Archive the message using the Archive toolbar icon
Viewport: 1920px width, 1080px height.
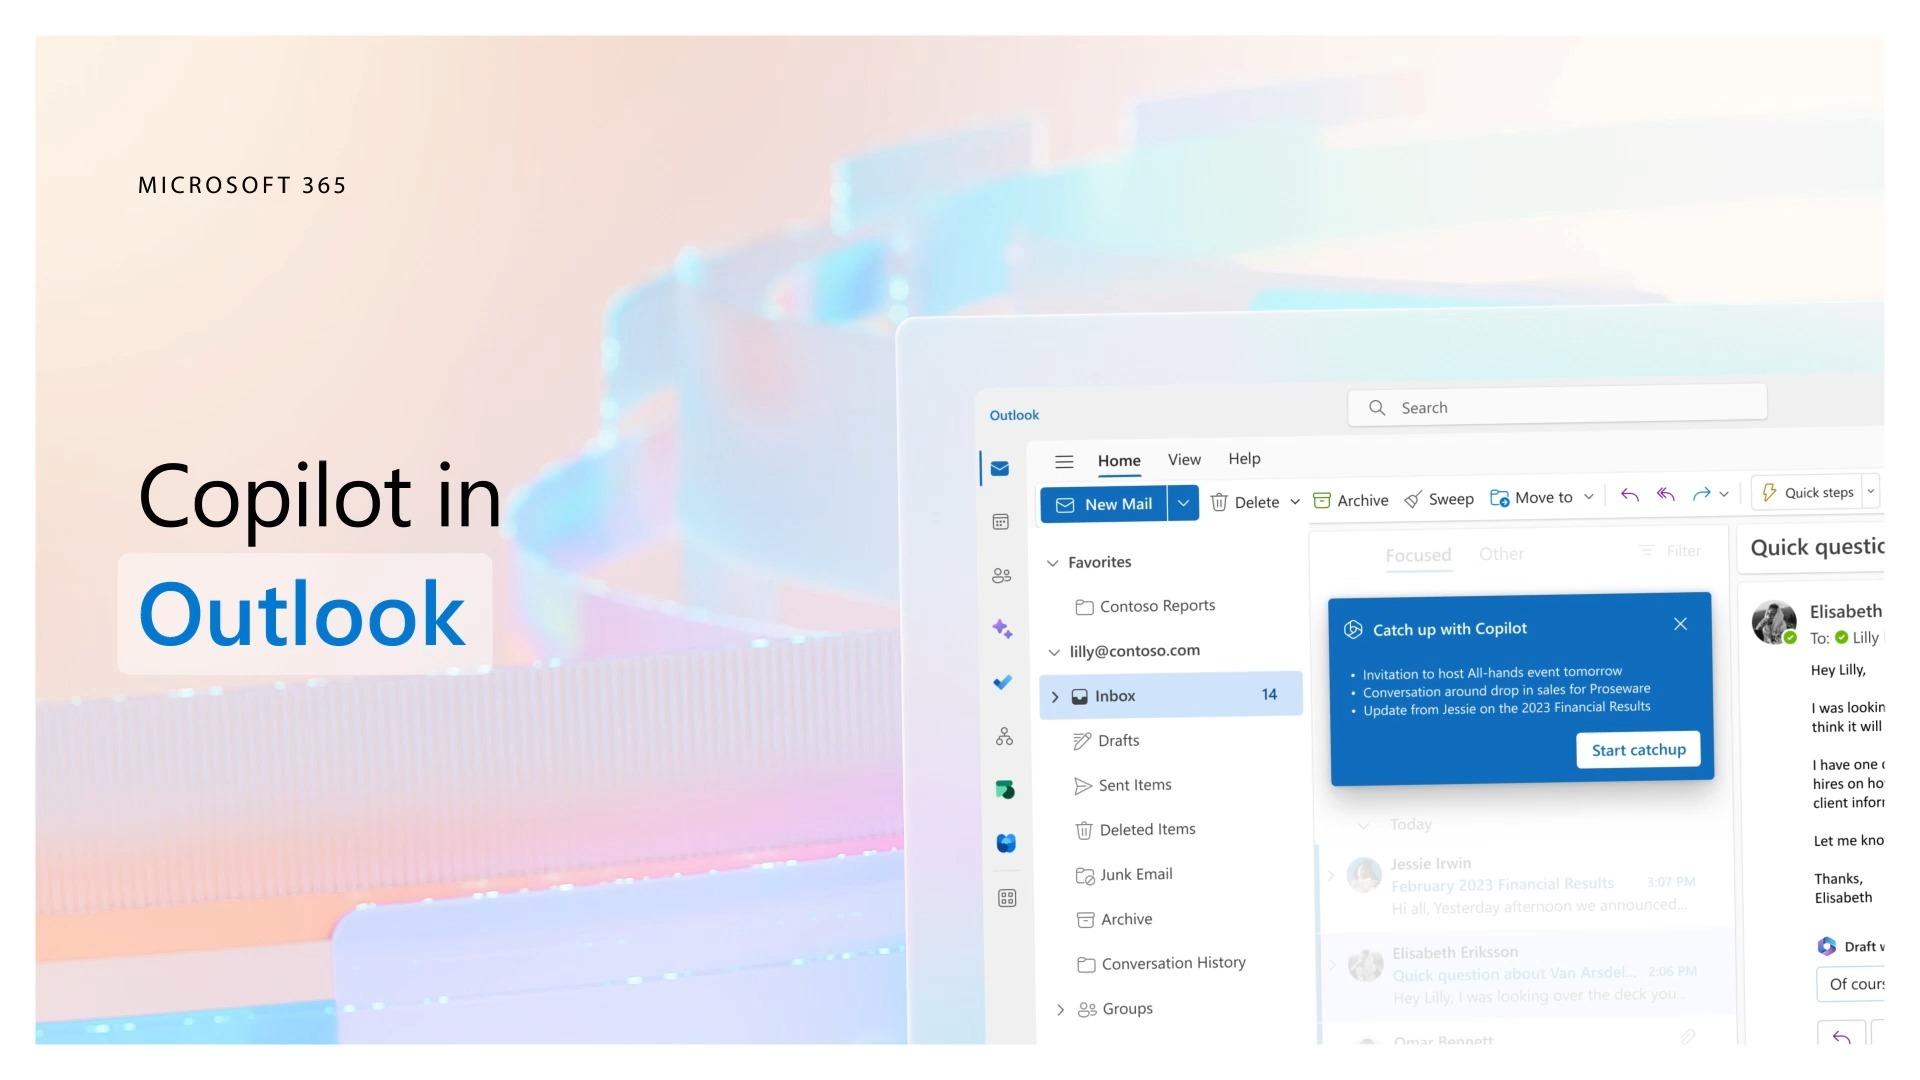1350,500
